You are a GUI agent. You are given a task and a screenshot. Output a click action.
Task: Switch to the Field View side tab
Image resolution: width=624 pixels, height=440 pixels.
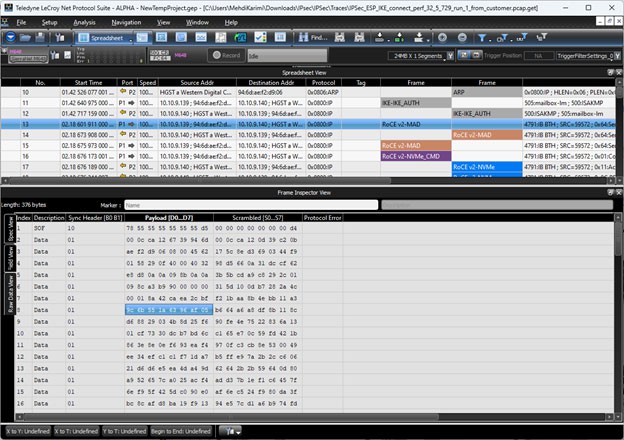pyautogui.click(x=10, y=258)
